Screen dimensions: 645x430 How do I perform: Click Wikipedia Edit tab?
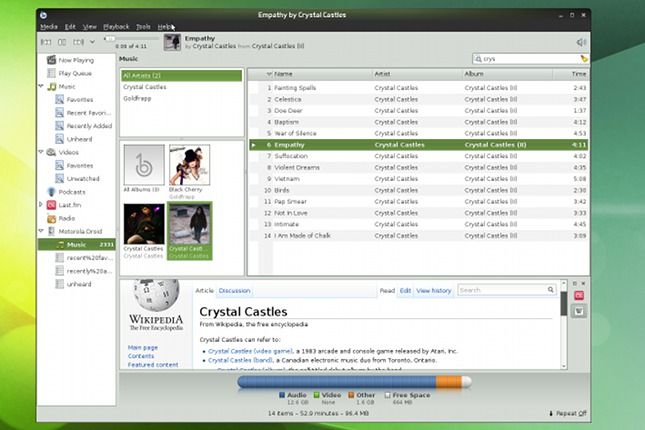coord(405,291)
